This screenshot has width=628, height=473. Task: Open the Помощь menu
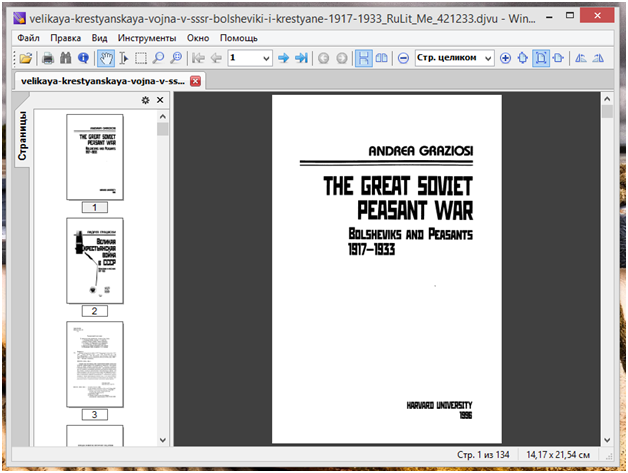click(239, 38)
